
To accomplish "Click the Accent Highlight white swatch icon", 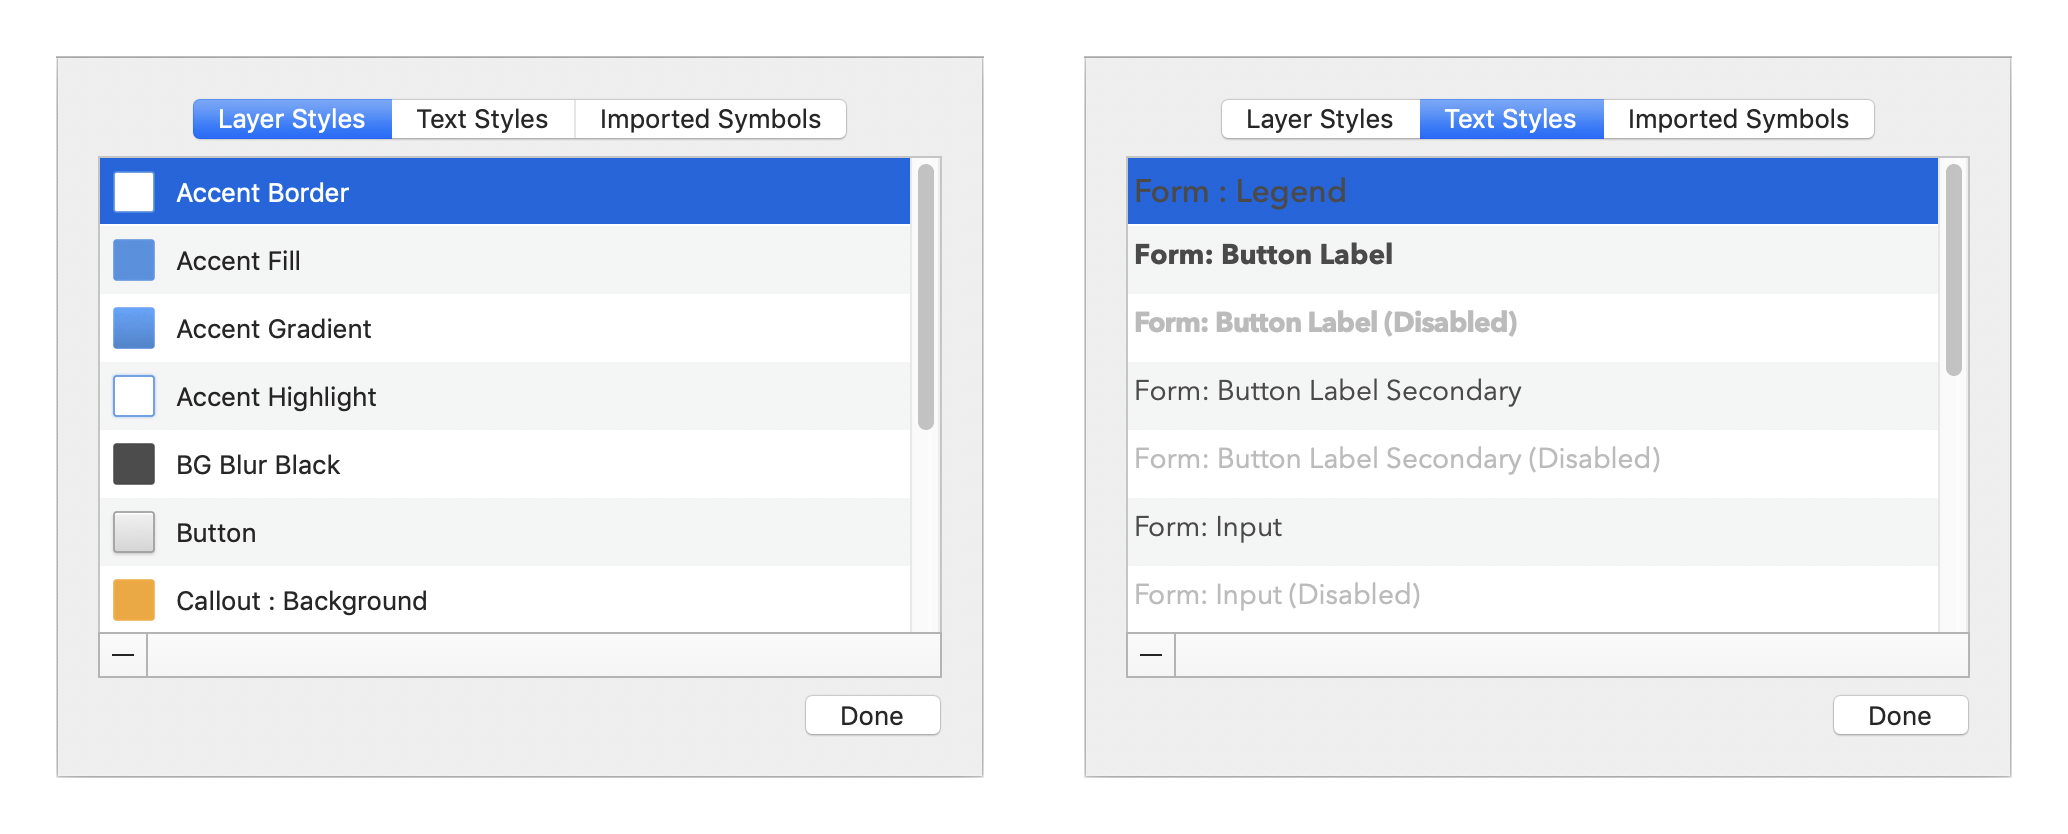I will click(x=134, y=396).
